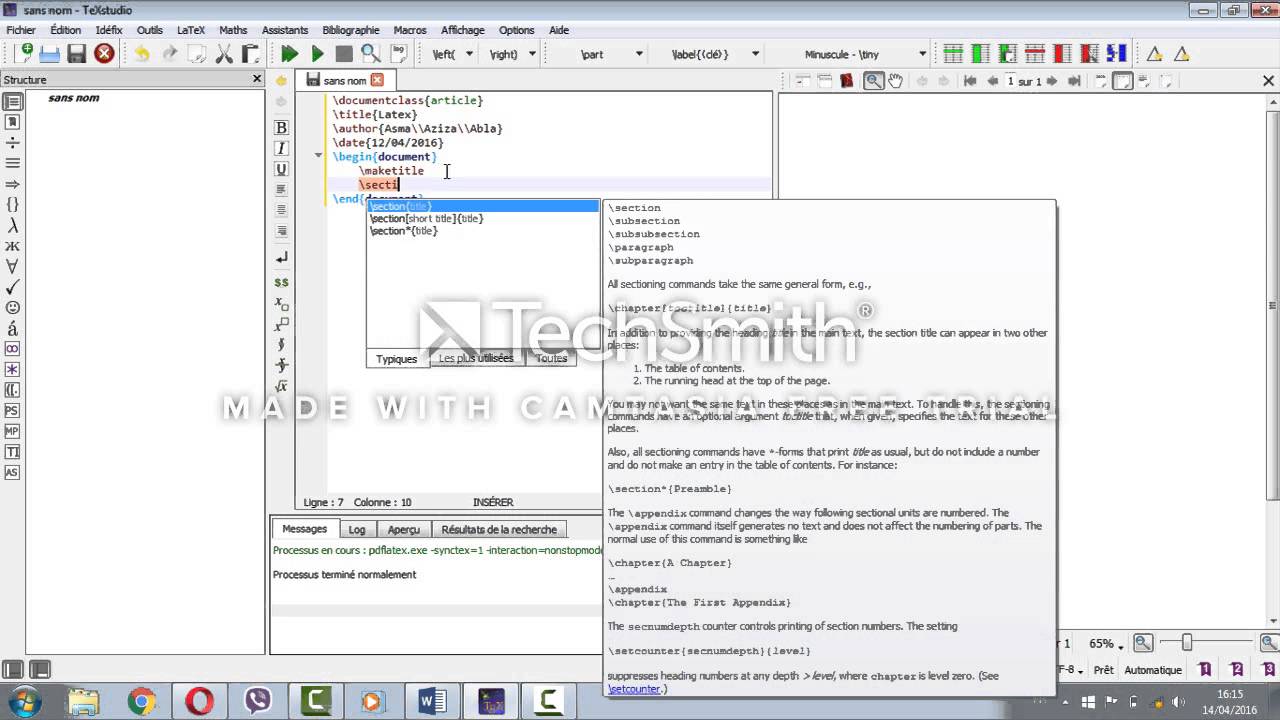Open the viewer with the magnifier page icon
1280x720 pixels.
pos(371,54)
